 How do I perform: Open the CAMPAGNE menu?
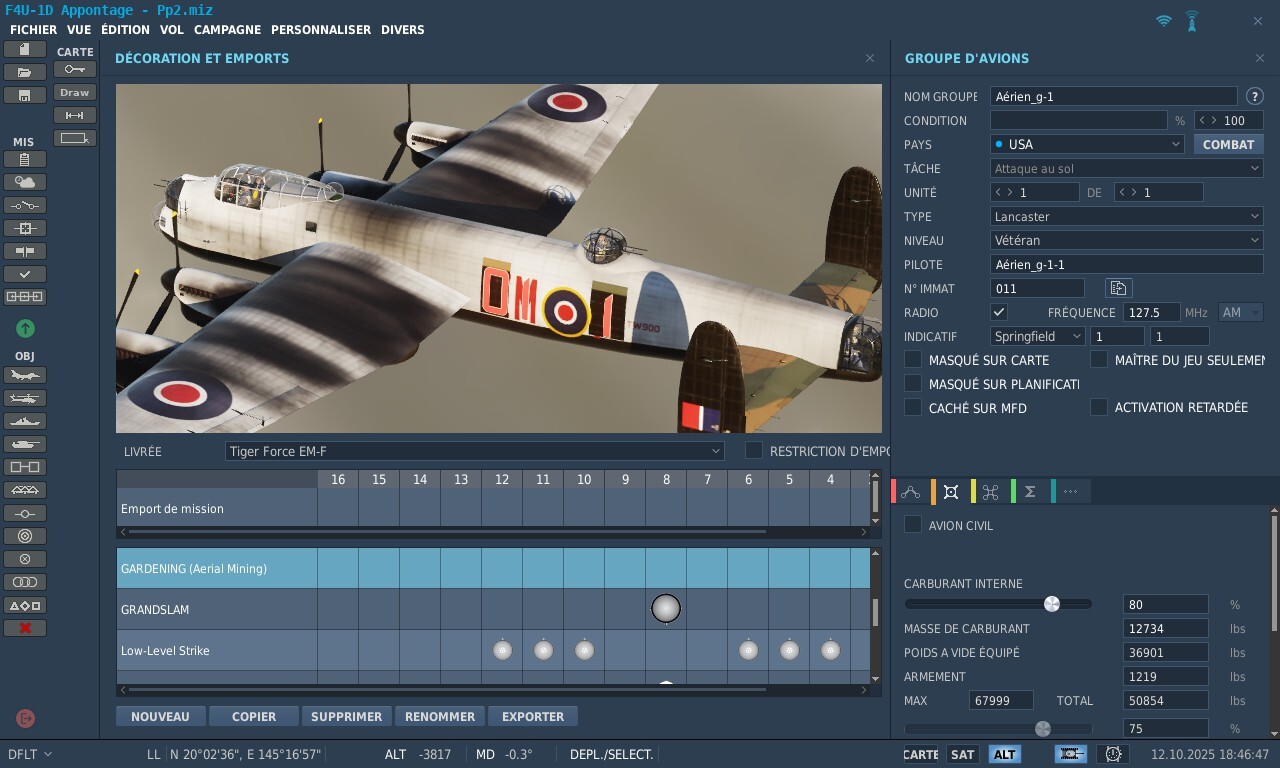tap(227, 30)
